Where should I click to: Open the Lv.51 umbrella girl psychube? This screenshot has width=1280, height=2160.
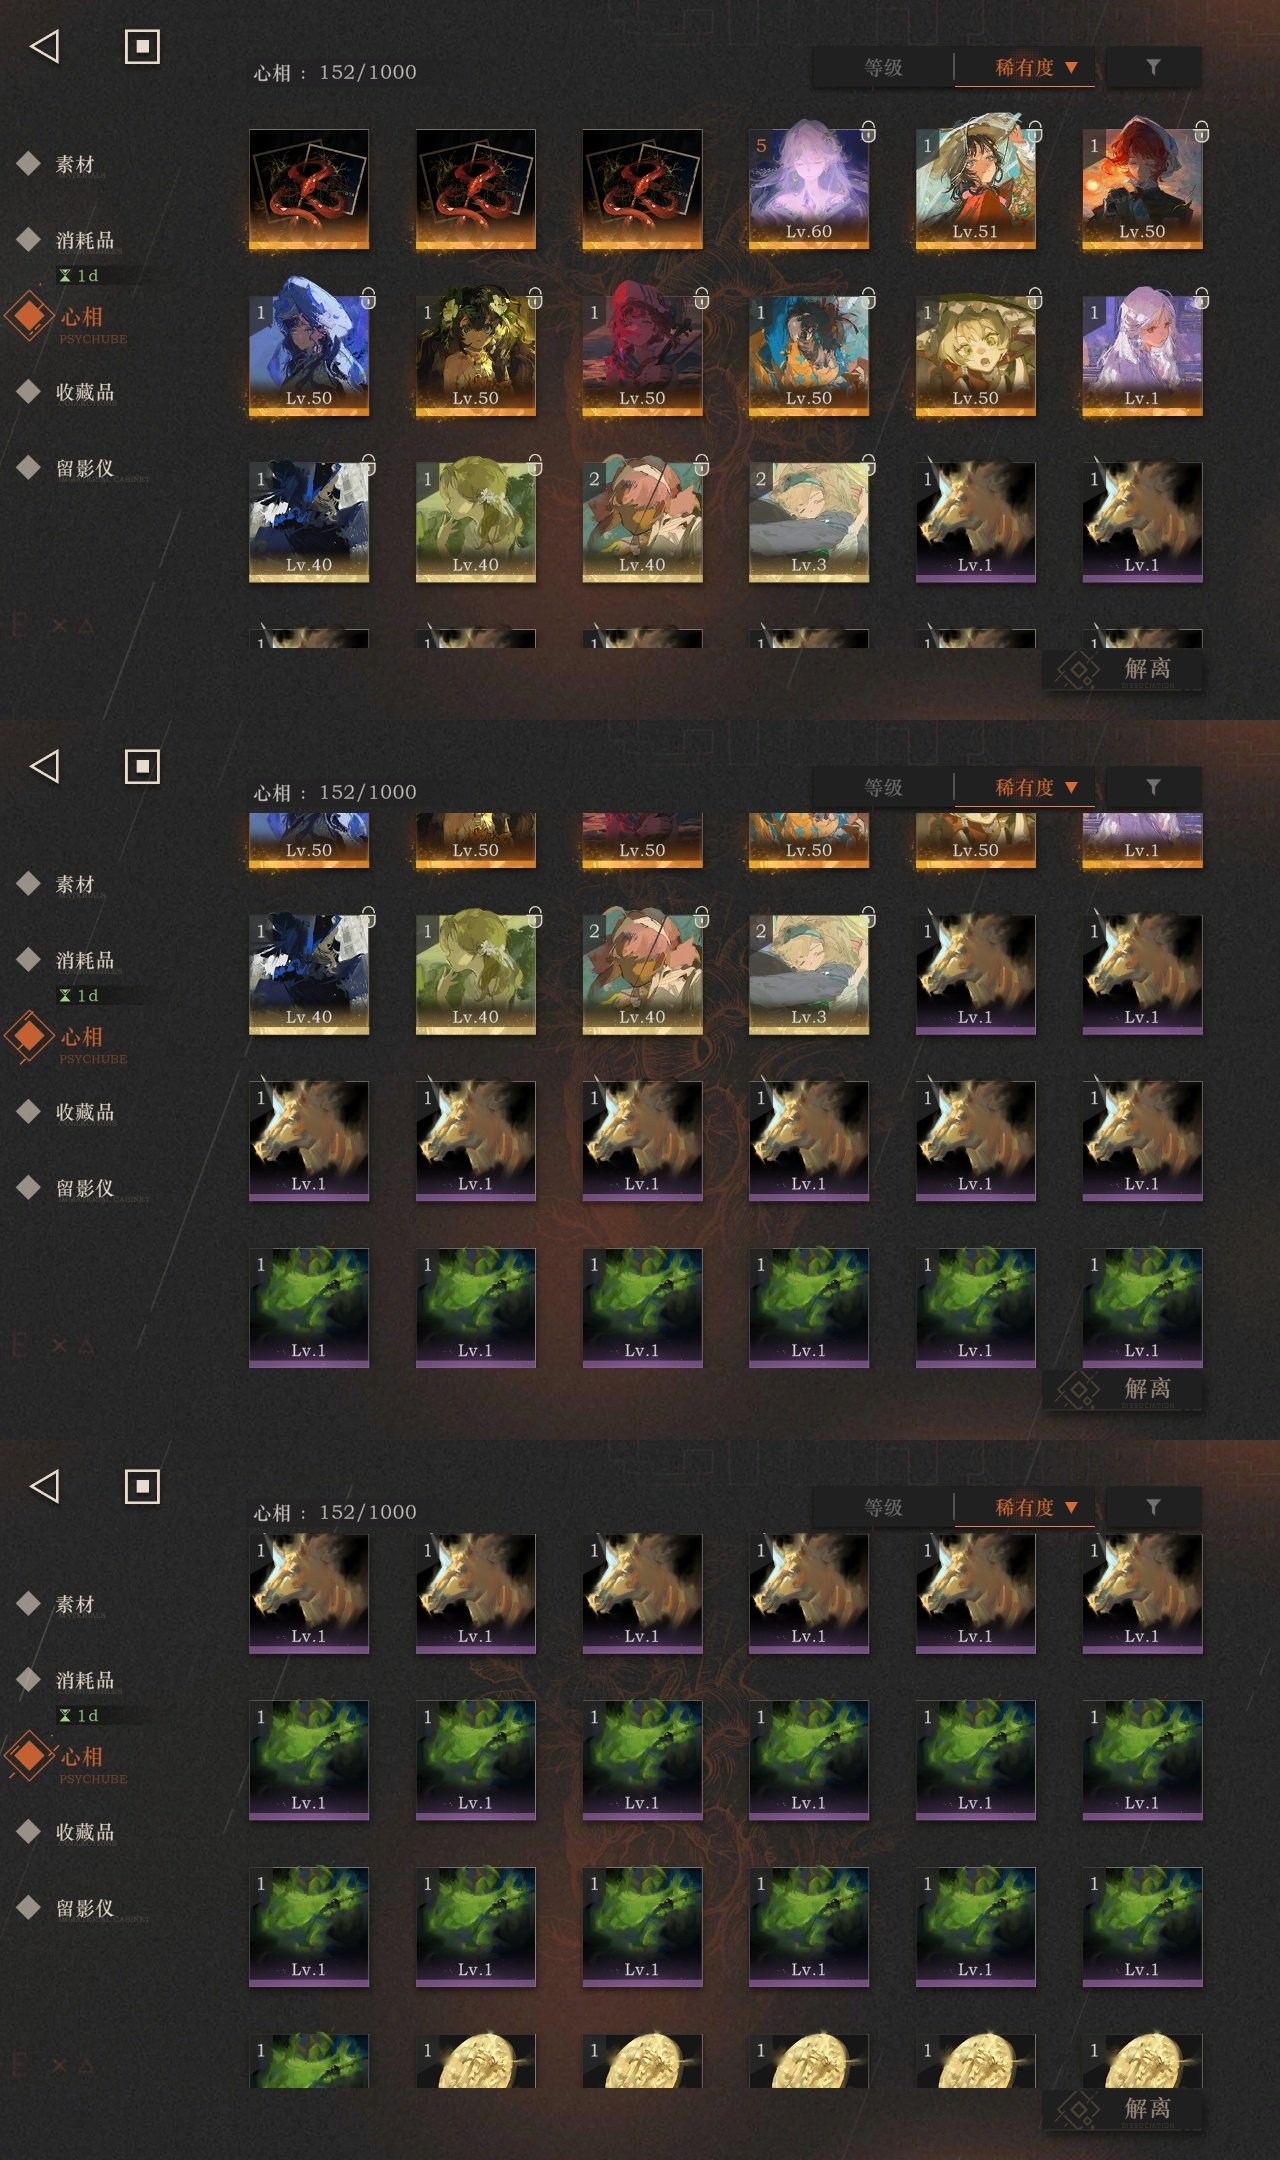click(975, 188)
